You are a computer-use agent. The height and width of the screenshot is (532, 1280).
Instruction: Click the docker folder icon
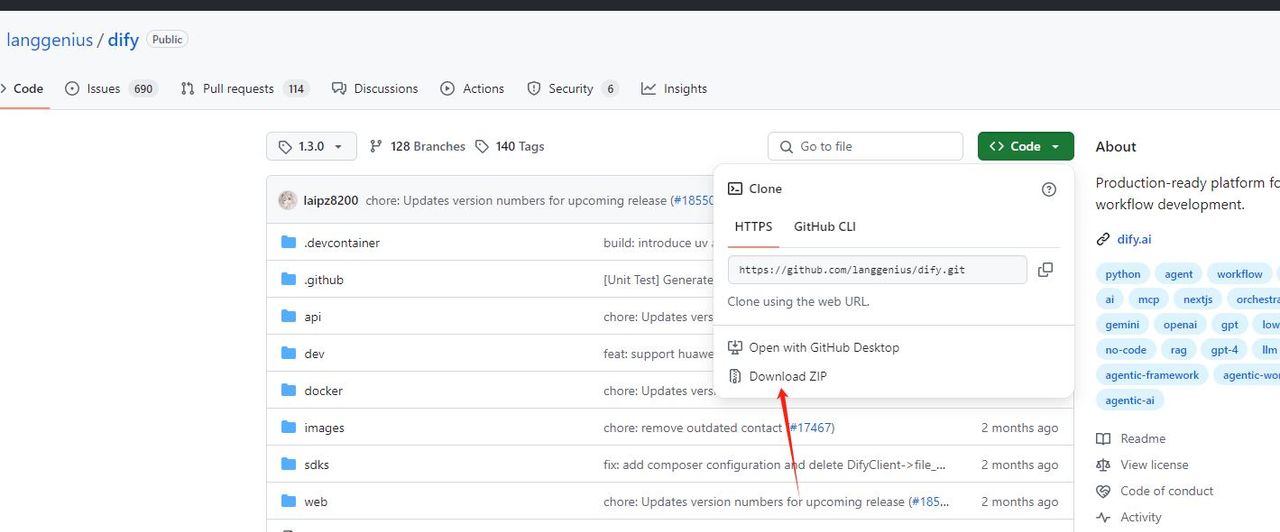(x=289, y=390)
